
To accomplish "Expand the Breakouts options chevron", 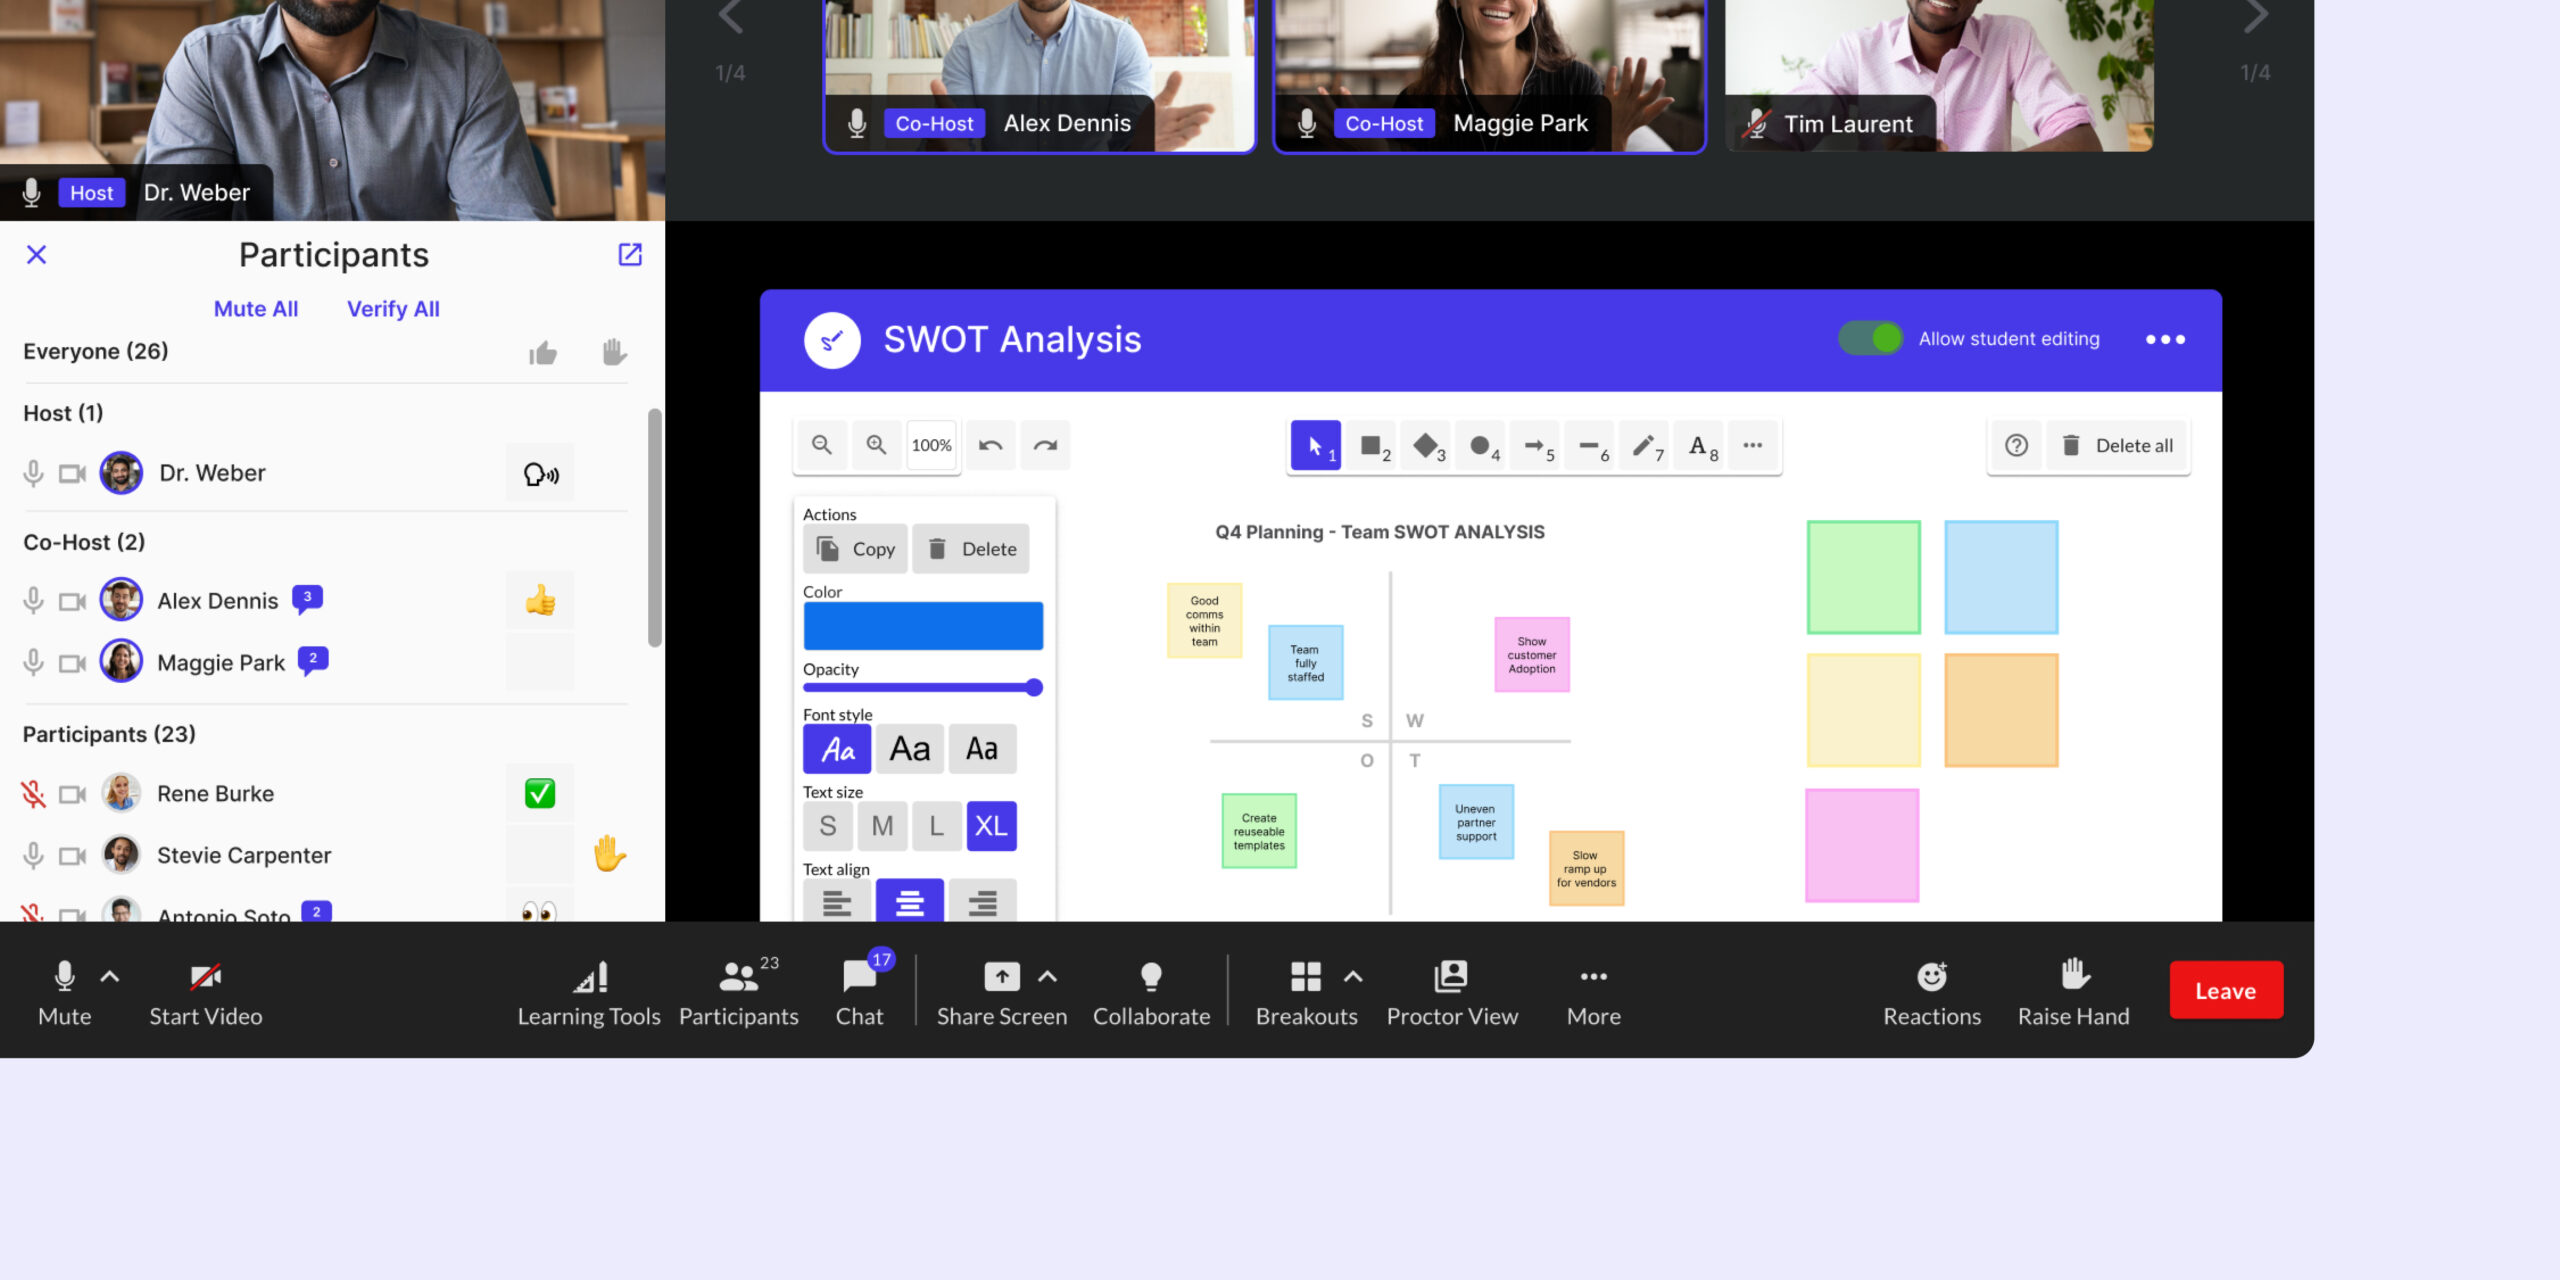I will point(1353,977).
